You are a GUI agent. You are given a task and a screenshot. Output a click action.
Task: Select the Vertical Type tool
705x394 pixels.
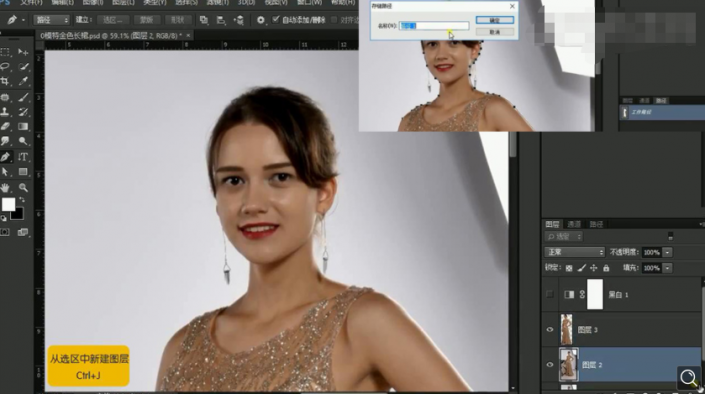23,157
